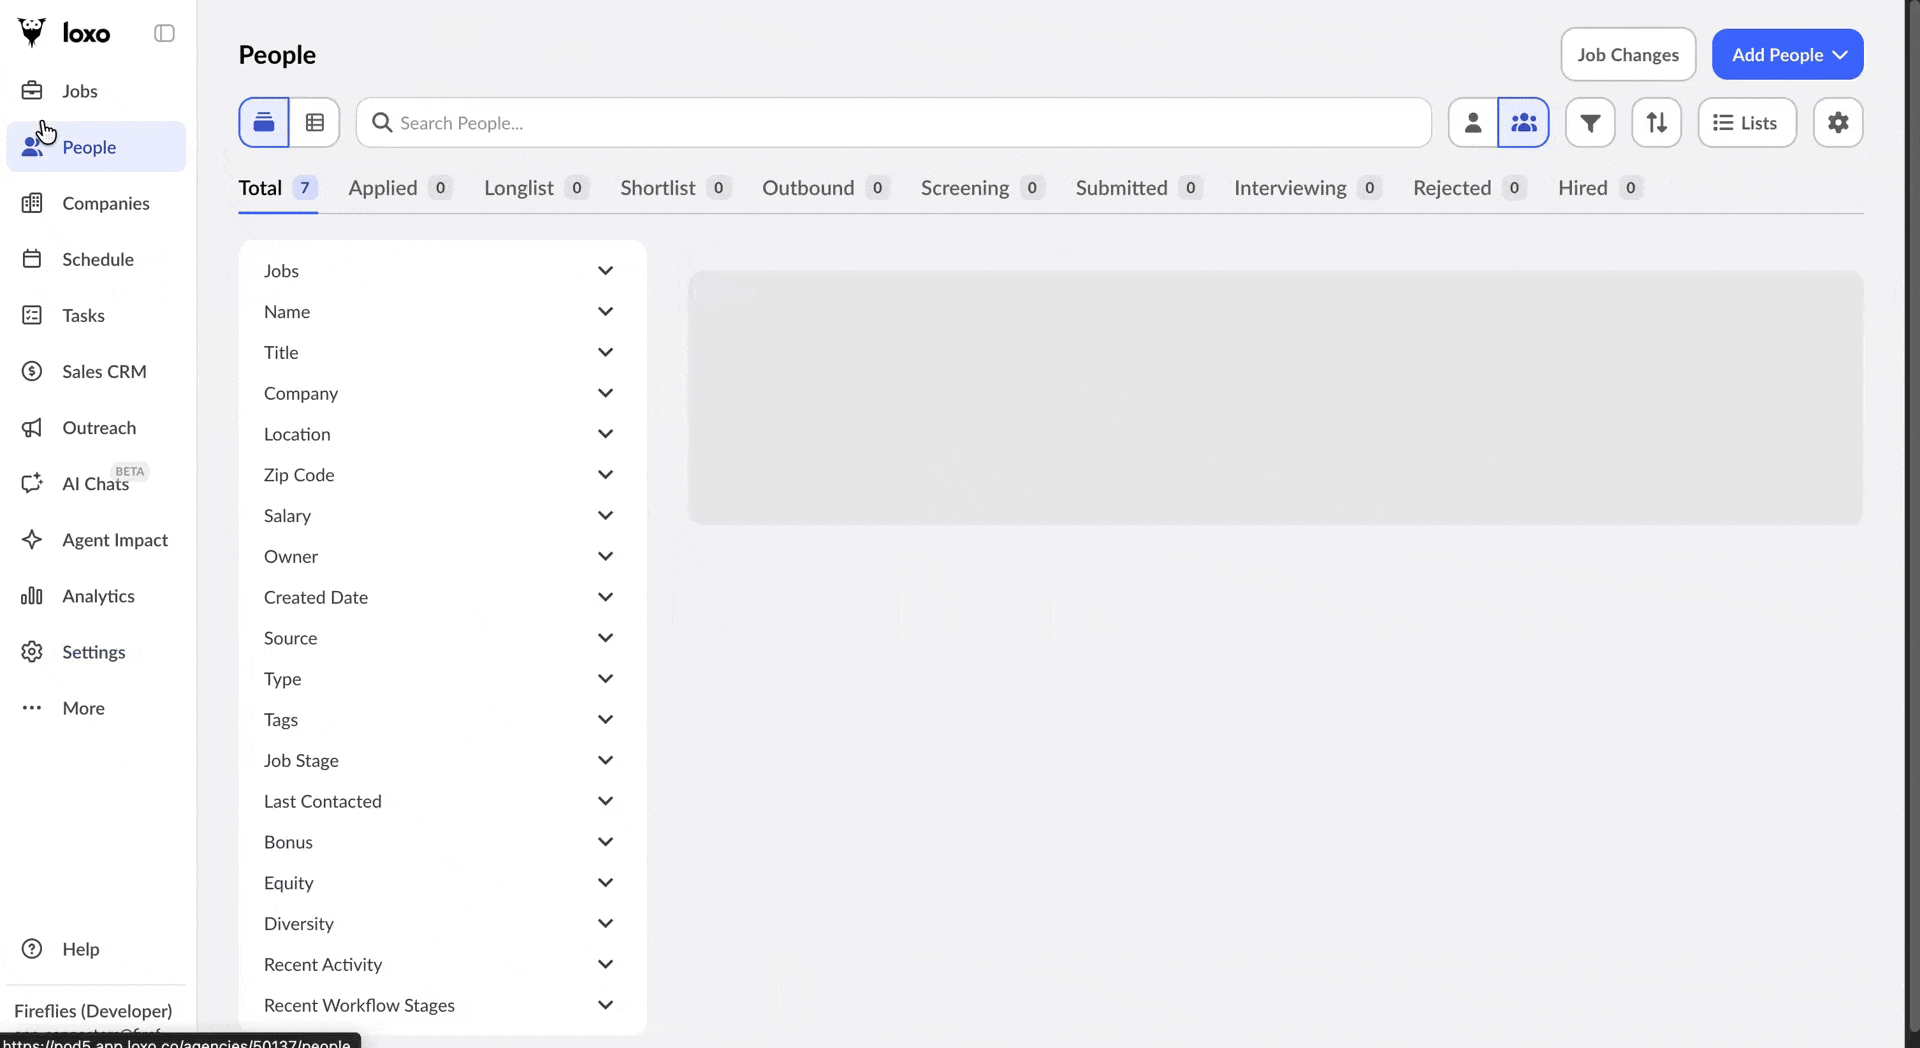Open the Outreach section
1920x1048 pixels.
click(x=96, y=427)
